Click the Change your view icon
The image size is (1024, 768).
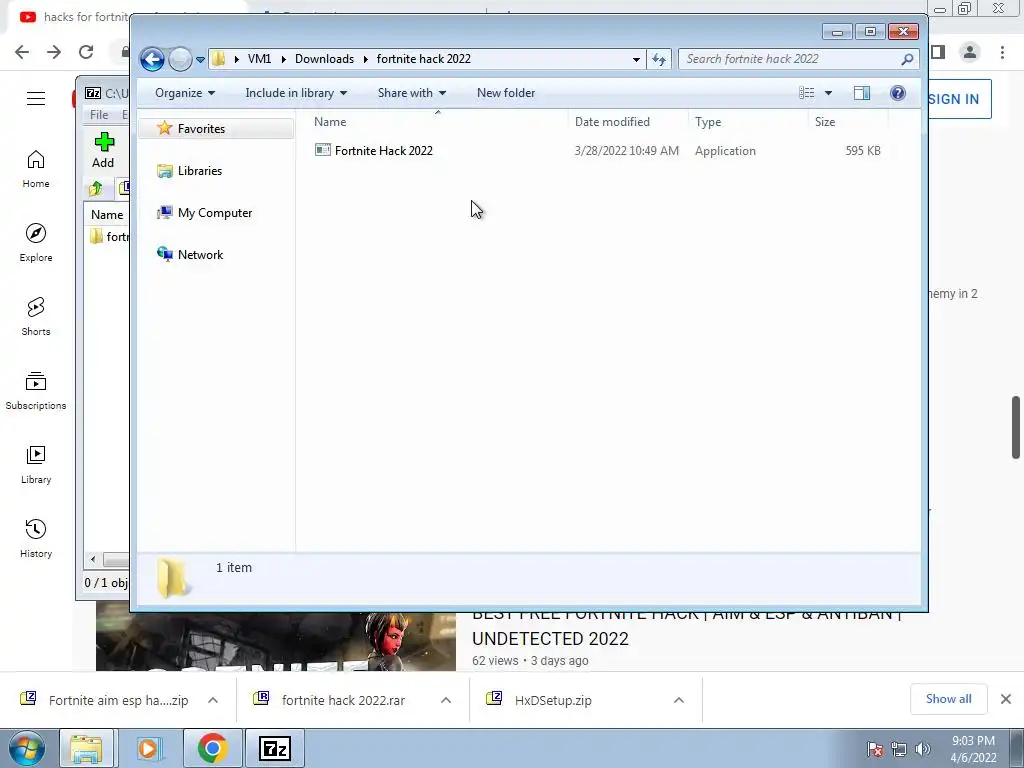click(807, 93)
